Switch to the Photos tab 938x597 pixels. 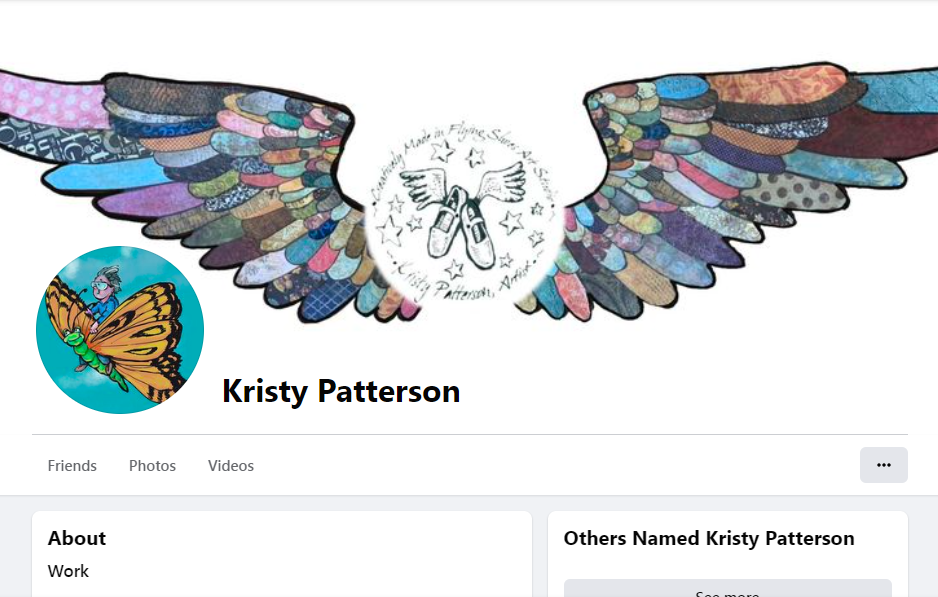tap(152, 465)
